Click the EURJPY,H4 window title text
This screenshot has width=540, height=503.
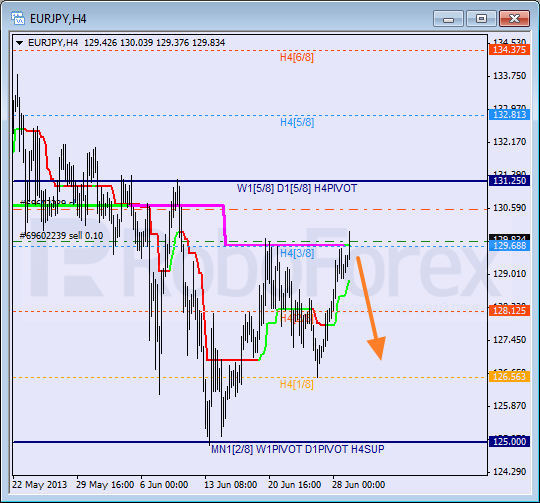[x=58, y=19]
